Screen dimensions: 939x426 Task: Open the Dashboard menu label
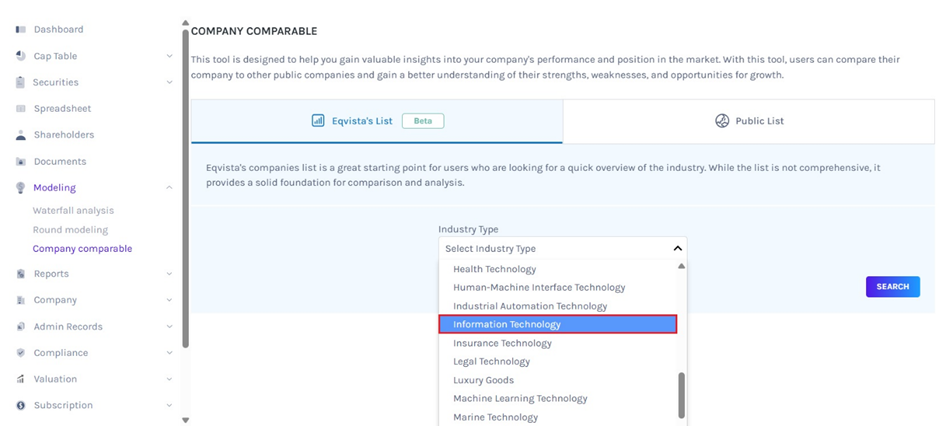click(x=58, y=29)
